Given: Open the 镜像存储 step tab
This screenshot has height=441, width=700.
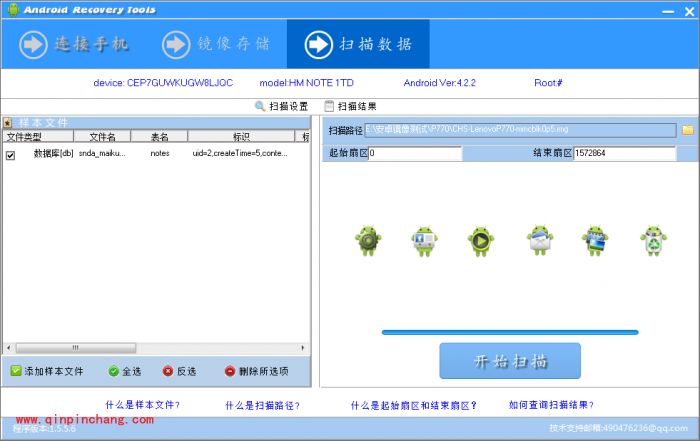Looking at the screenshot, I should tap(217, 44).
